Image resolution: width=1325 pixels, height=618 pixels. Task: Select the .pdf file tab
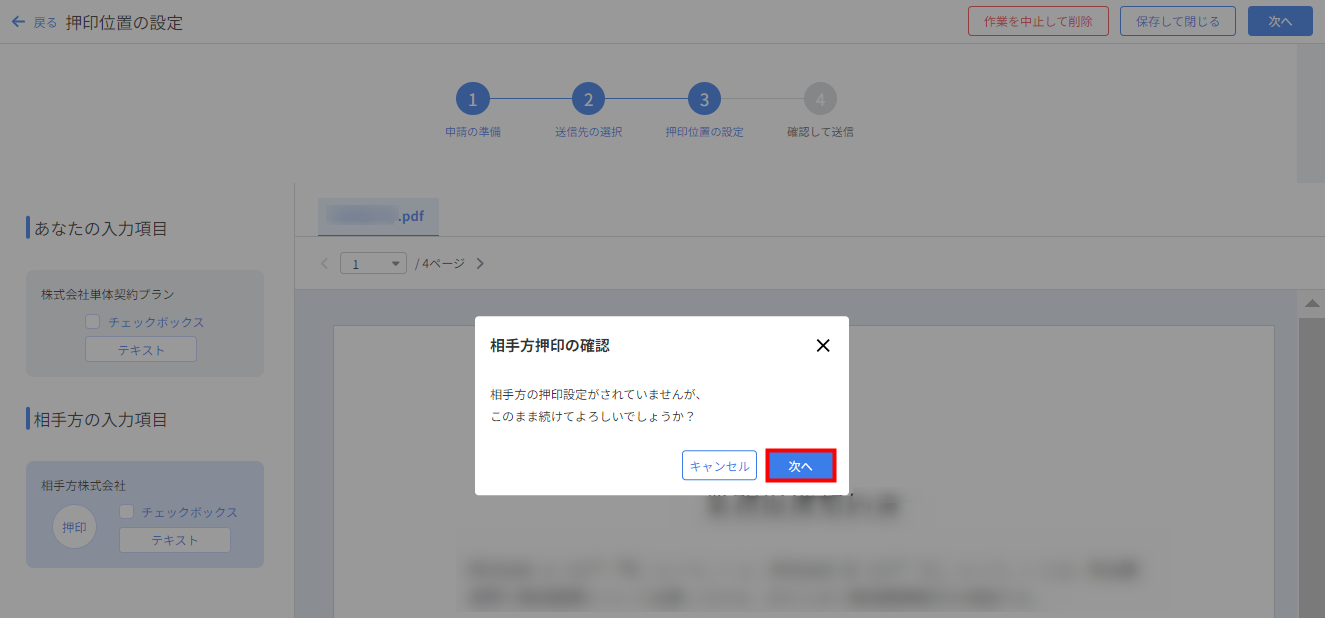378,216
